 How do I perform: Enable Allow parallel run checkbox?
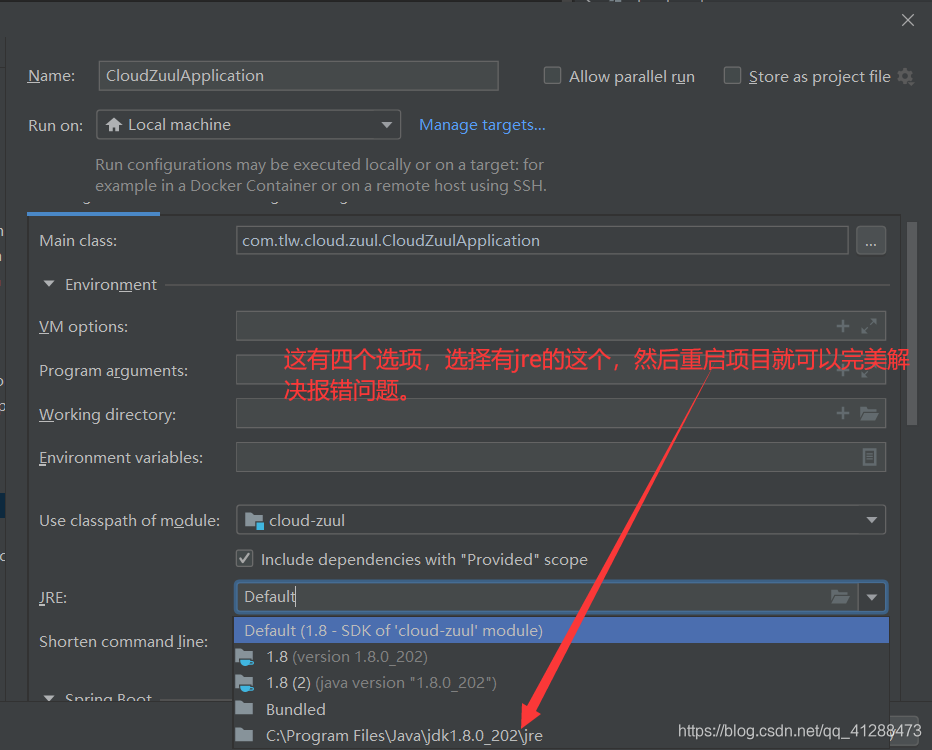click(x=552, y=76)
